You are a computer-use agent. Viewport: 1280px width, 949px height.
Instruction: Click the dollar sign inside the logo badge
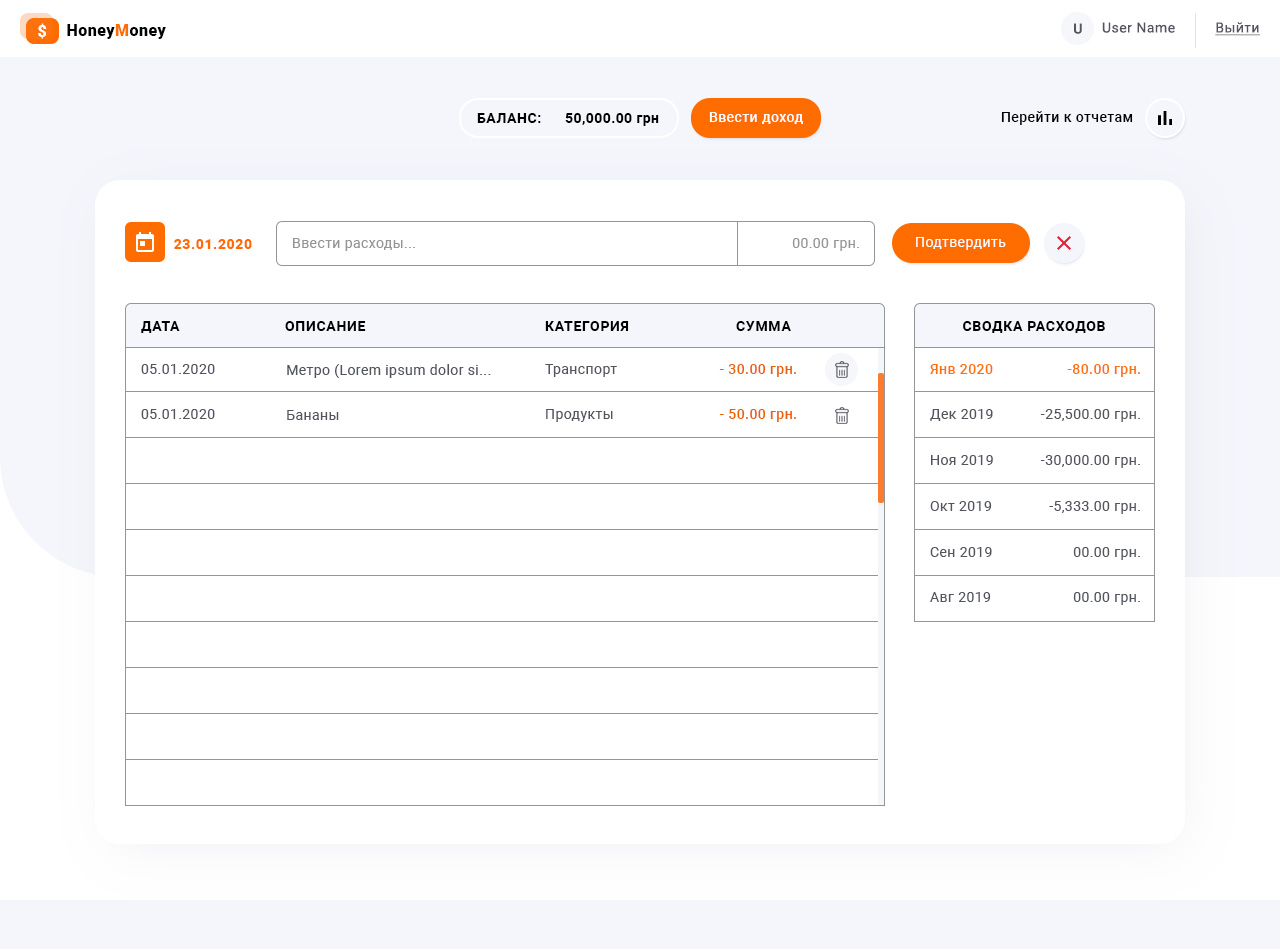[x=41, y=29]
